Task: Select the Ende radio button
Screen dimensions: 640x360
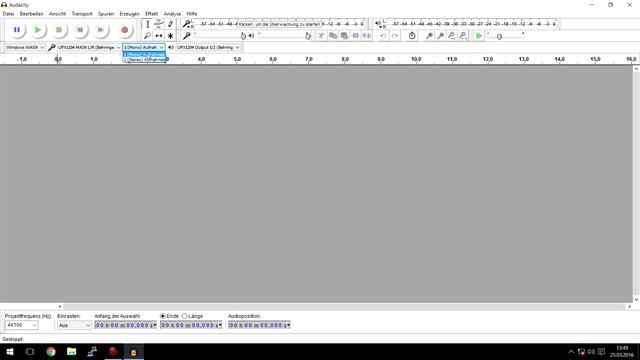Action: 162,316
